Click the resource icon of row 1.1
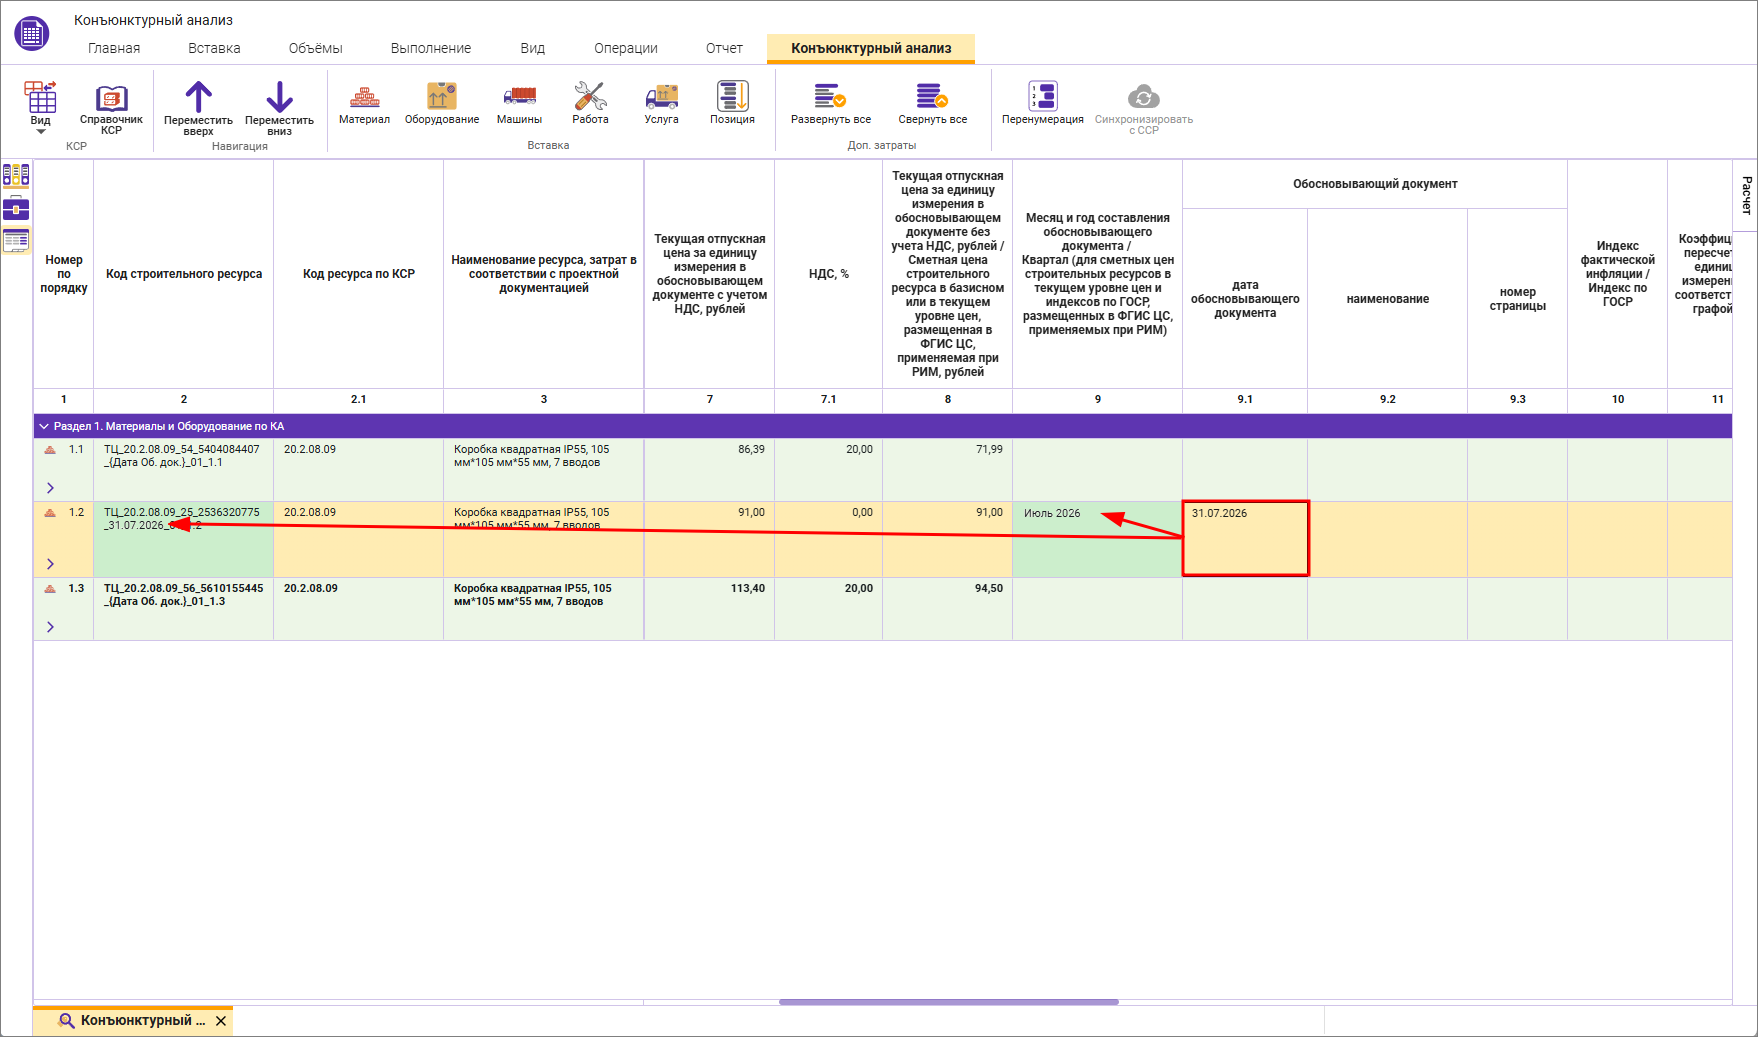Viewport: 1758px width, 1037px height. click(x=50, y=450)
